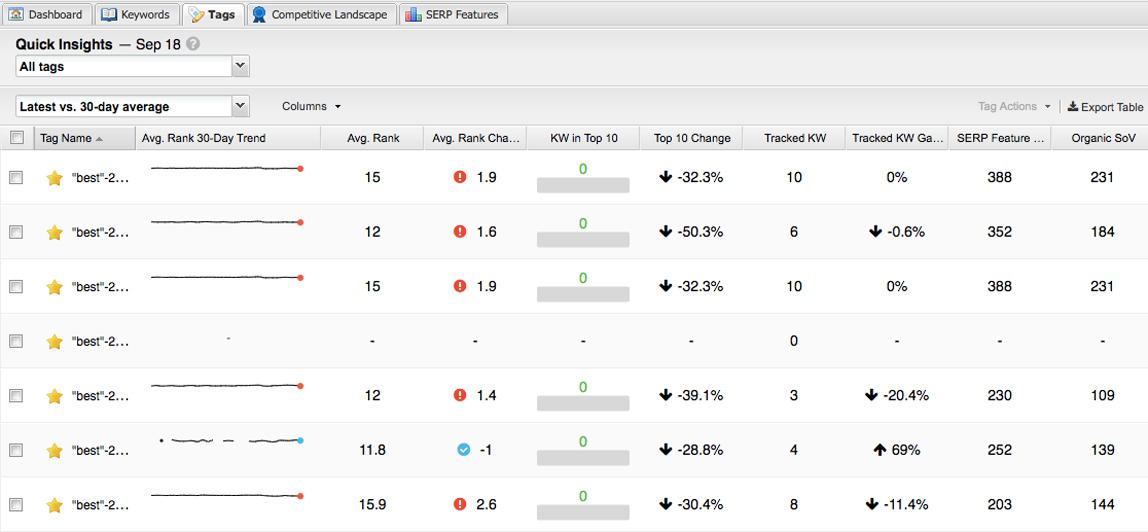Open the SERP Features tab

pos(452,15)
